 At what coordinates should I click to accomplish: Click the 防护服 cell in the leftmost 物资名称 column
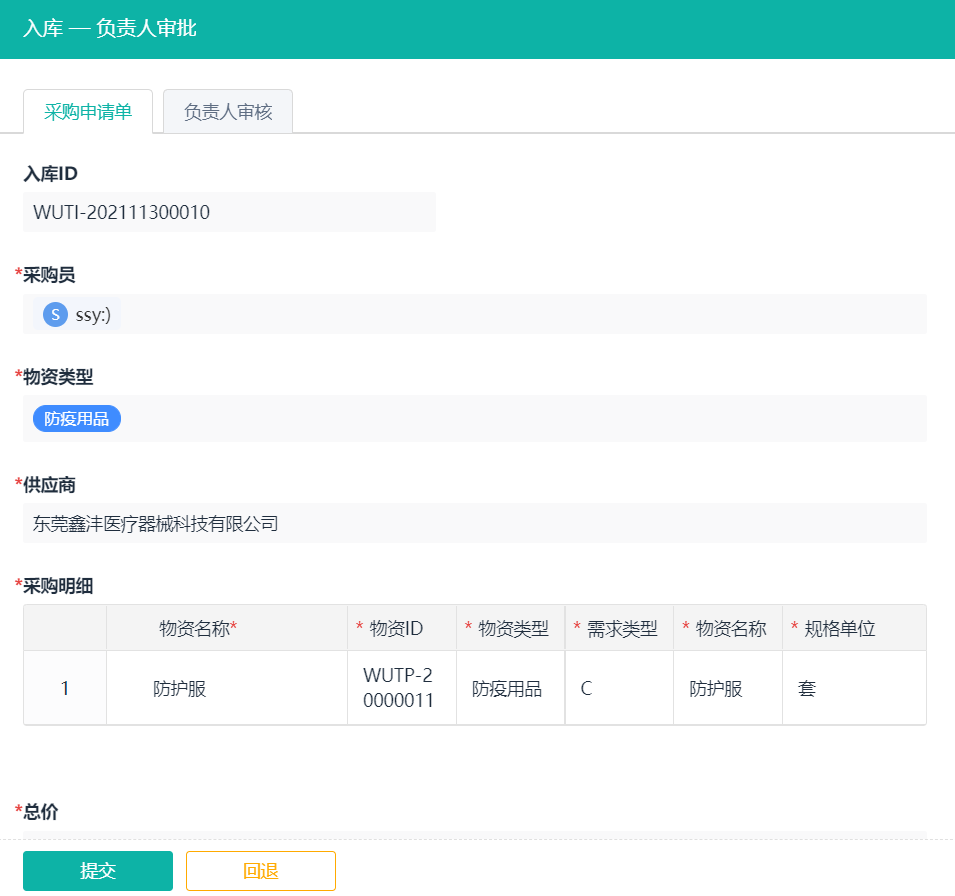point(180,689)
